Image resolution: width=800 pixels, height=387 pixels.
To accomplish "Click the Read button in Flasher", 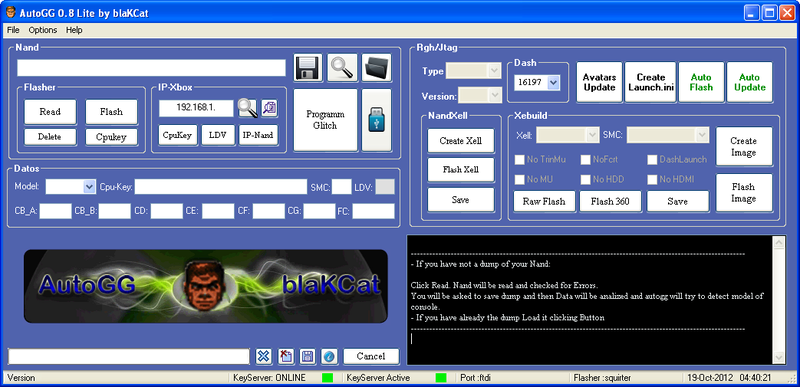I will 50,112.
